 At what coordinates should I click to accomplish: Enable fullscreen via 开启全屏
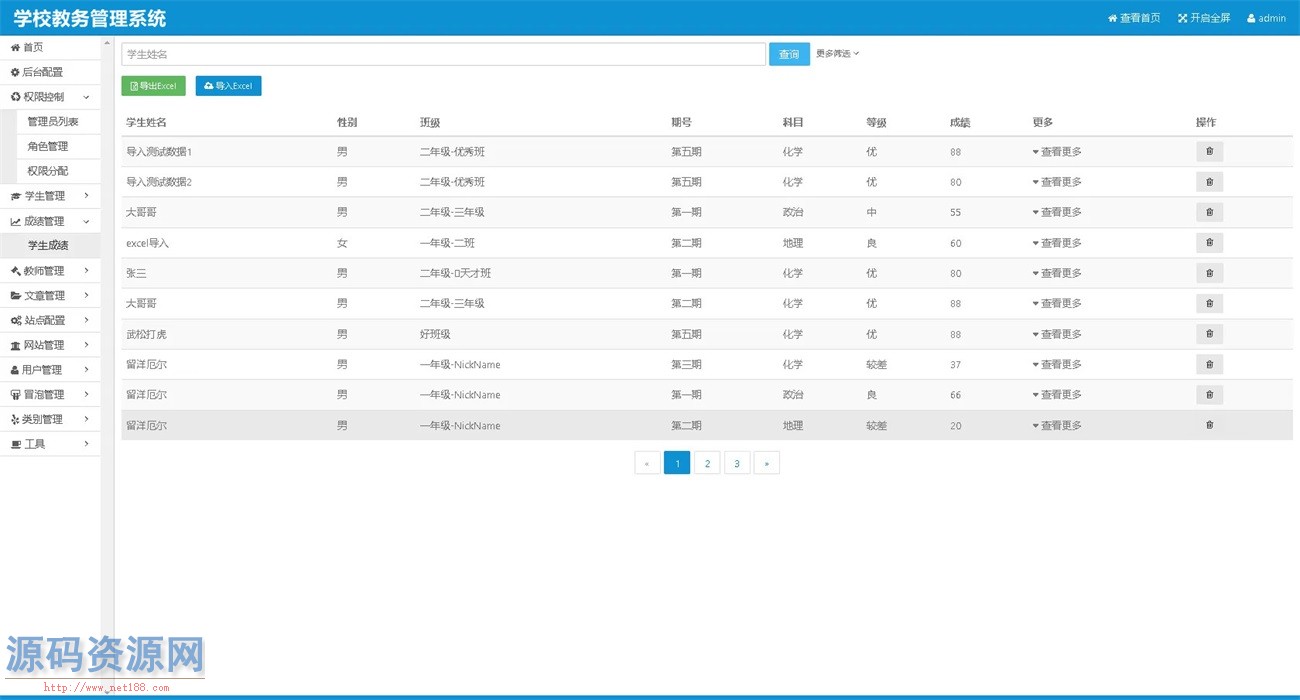pyautogui.click(x=1204, y=18)
